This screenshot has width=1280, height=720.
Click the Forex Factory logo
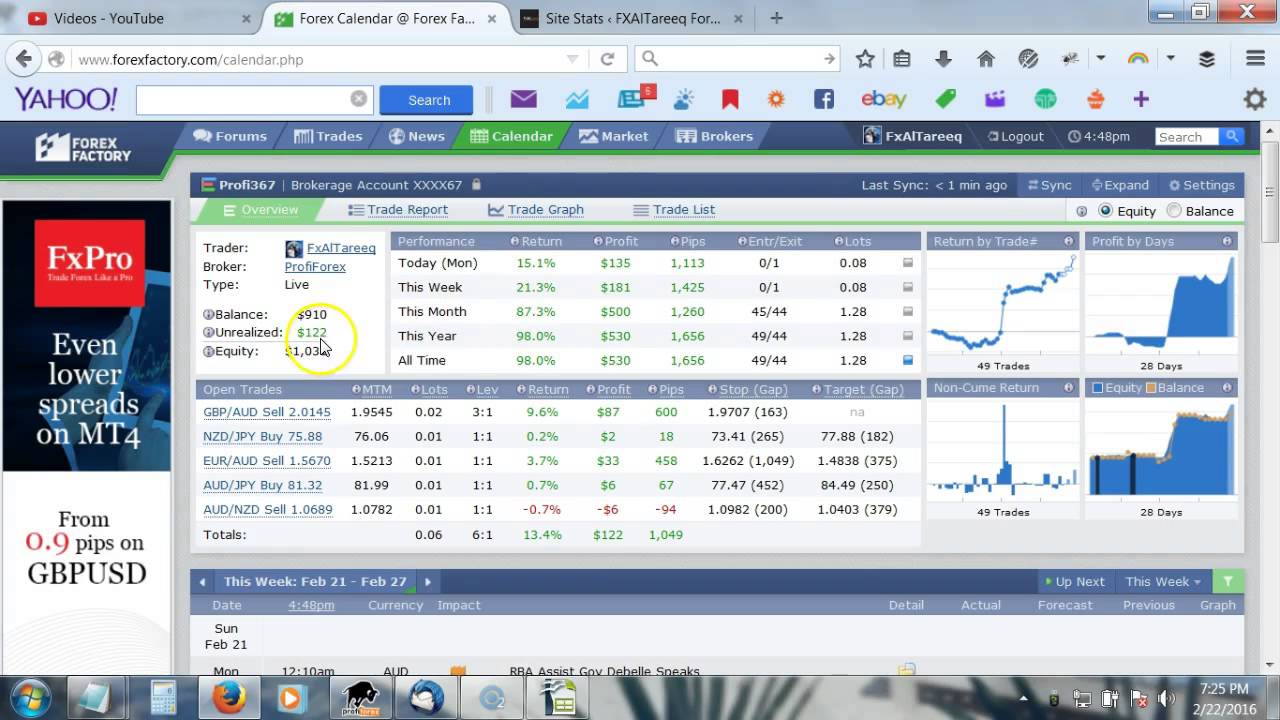[x=84, y=148]
